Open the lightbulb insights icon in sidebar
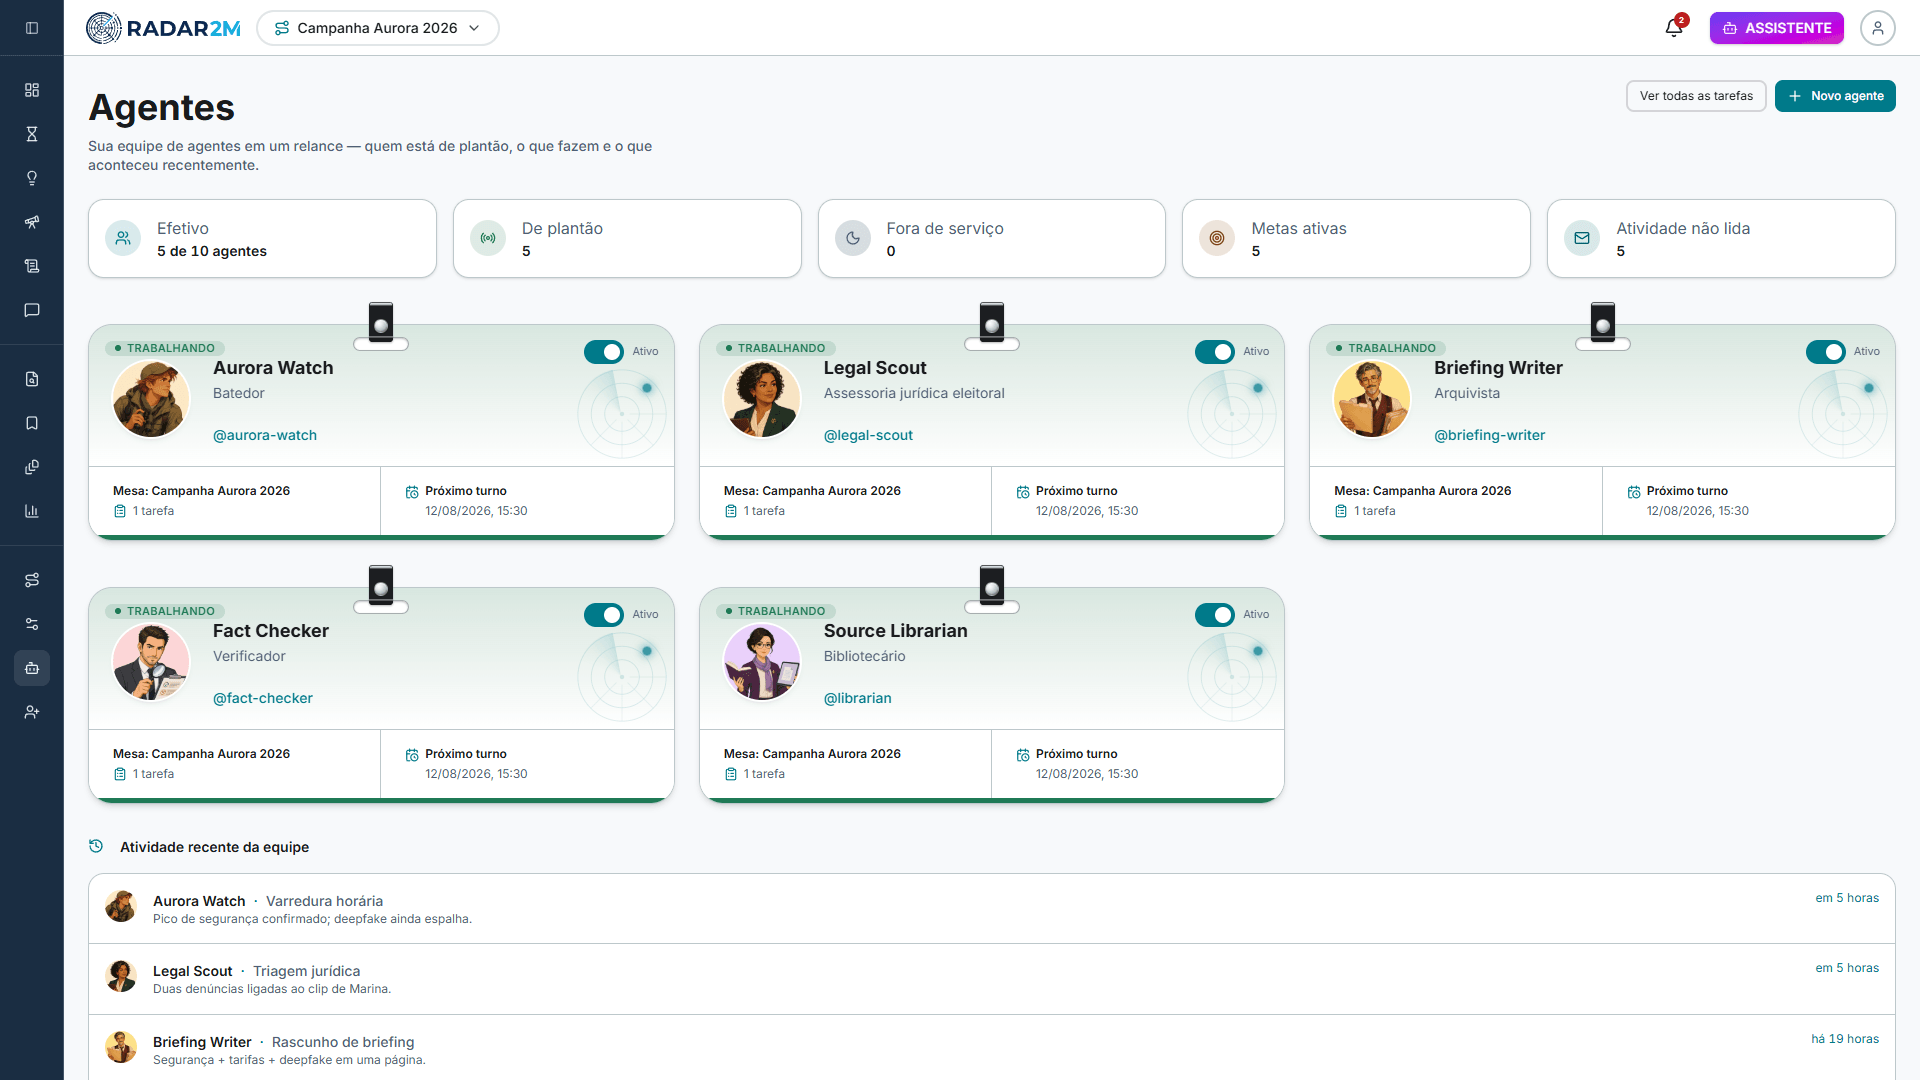The image size is (1920, 1080). [32, 178]
